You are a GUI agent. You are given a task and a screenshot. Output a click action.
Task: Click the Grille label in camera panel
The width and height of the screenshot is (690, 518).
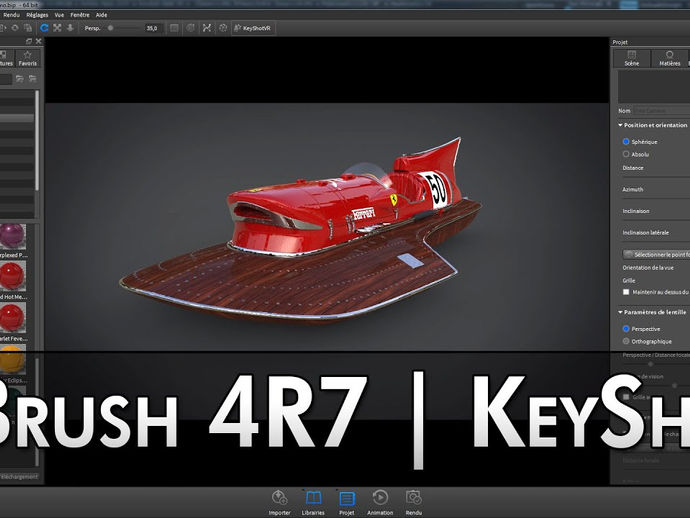click(629, 280)
